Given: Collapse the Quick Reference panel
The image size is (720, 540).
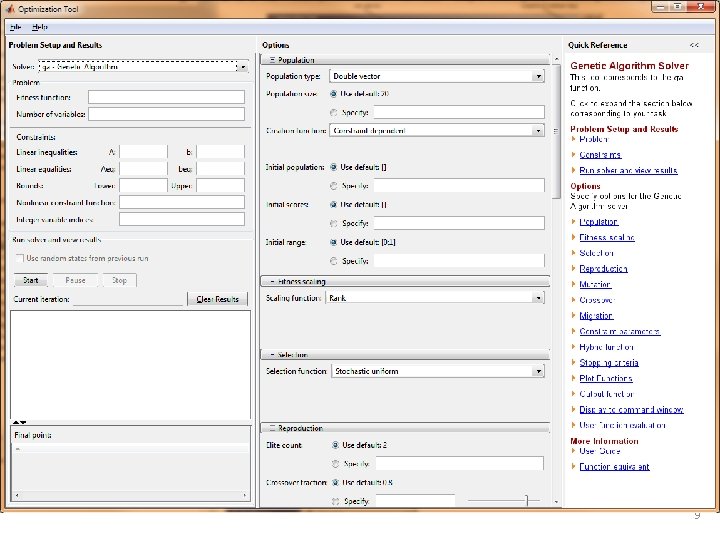Looking at the screenshot, I should click(x=694, y=45).
